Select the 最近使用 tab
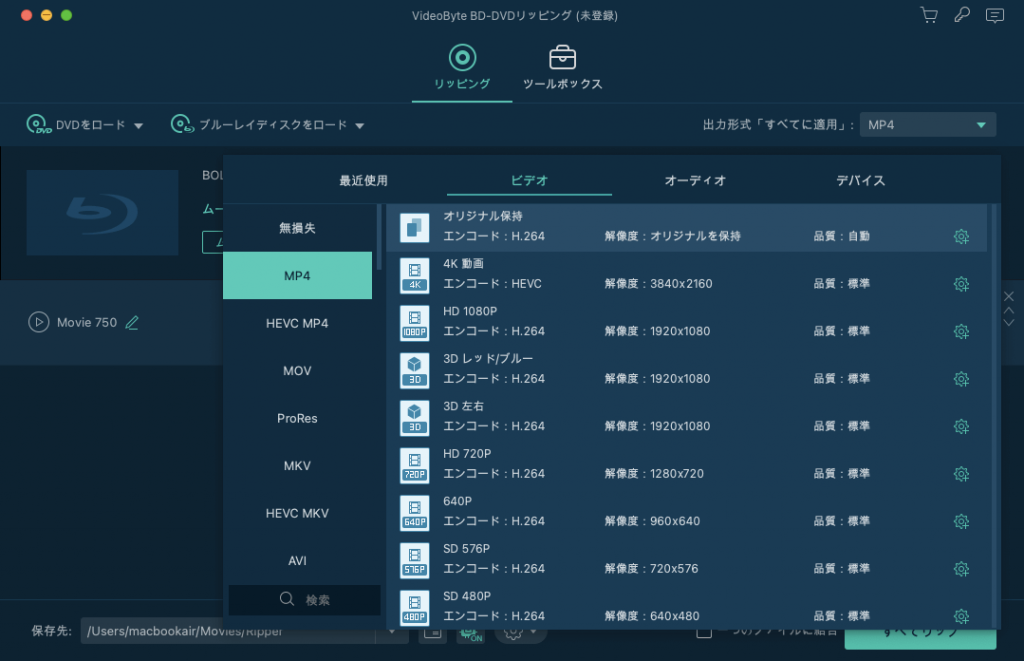Viewport: 1024px width, 661px height. click(363, 181)
